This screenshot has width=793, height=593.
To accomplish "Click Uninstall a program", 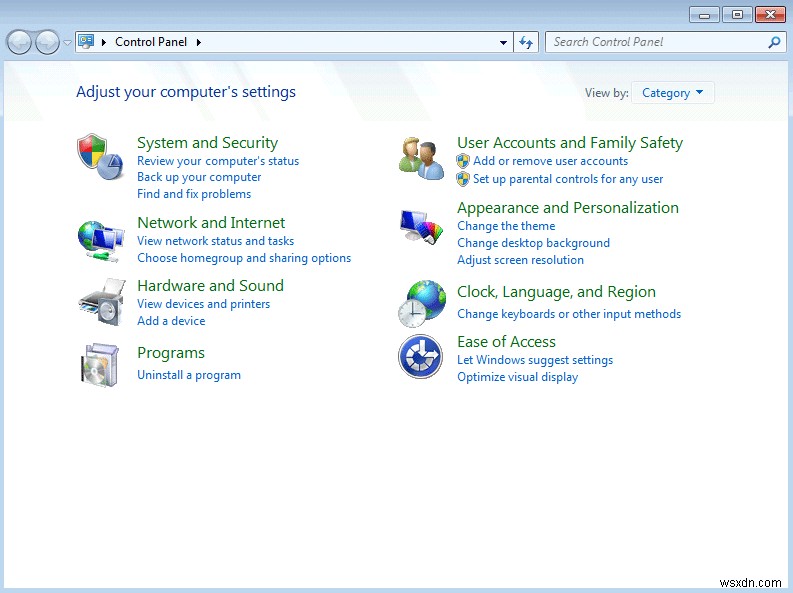I will tap(189, 375).
